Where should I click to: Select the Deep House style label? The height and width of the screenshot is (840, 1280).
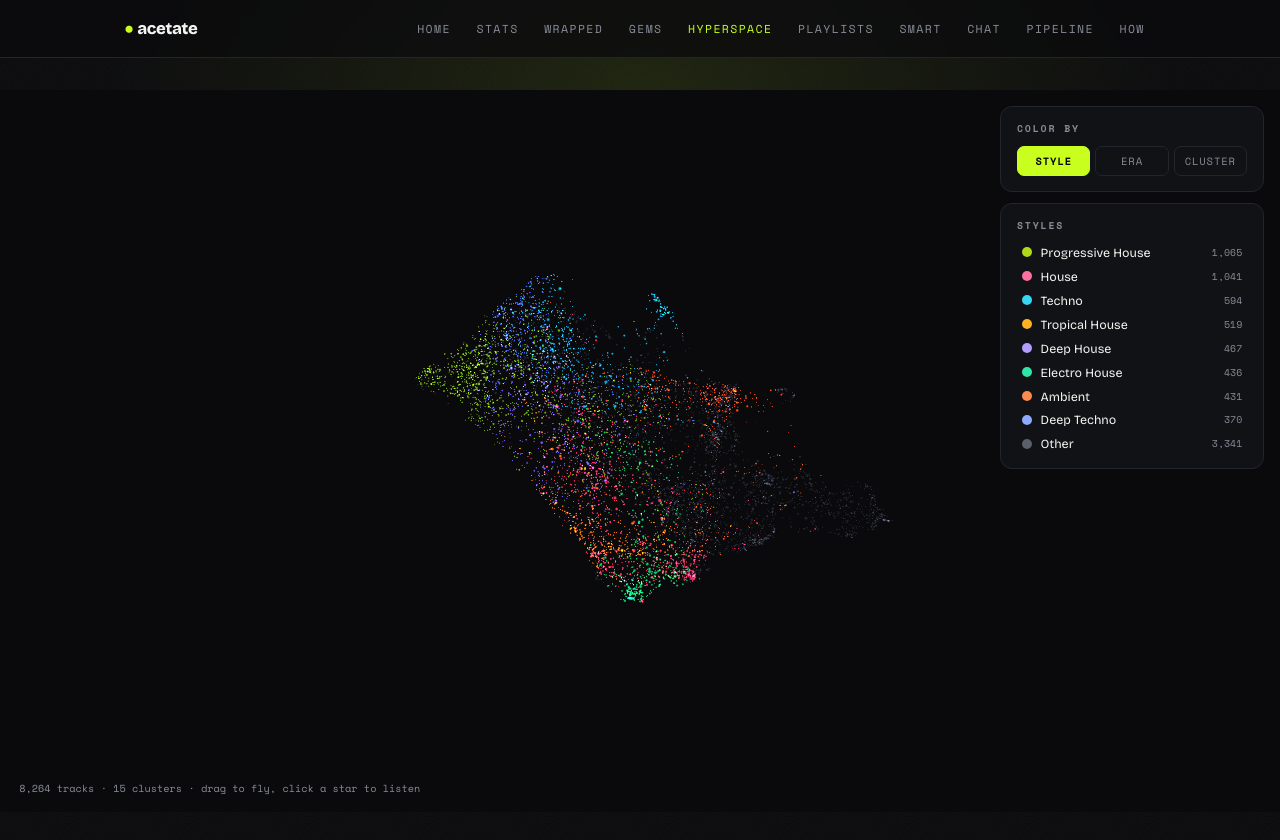pyautogui.click(x=1076, y=349)
